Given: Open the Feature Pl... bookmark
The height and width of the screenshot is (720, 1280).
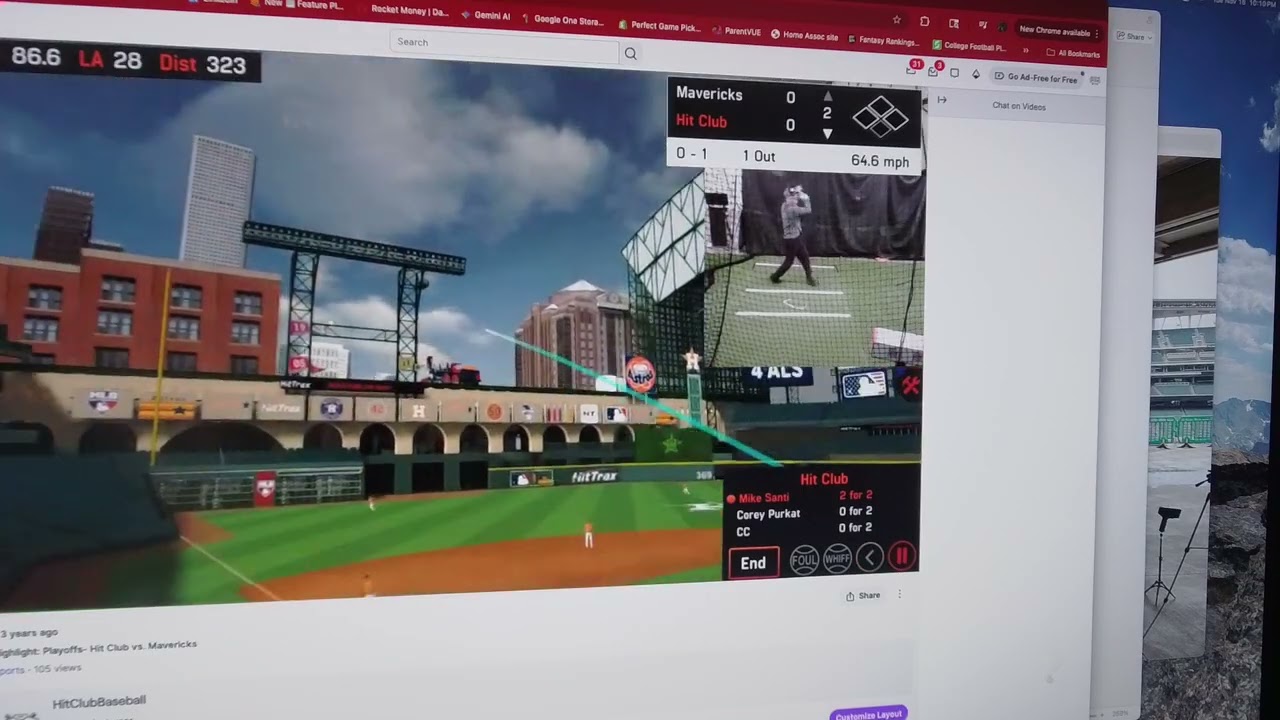Looking at the screenshot, I should point(314,5).
